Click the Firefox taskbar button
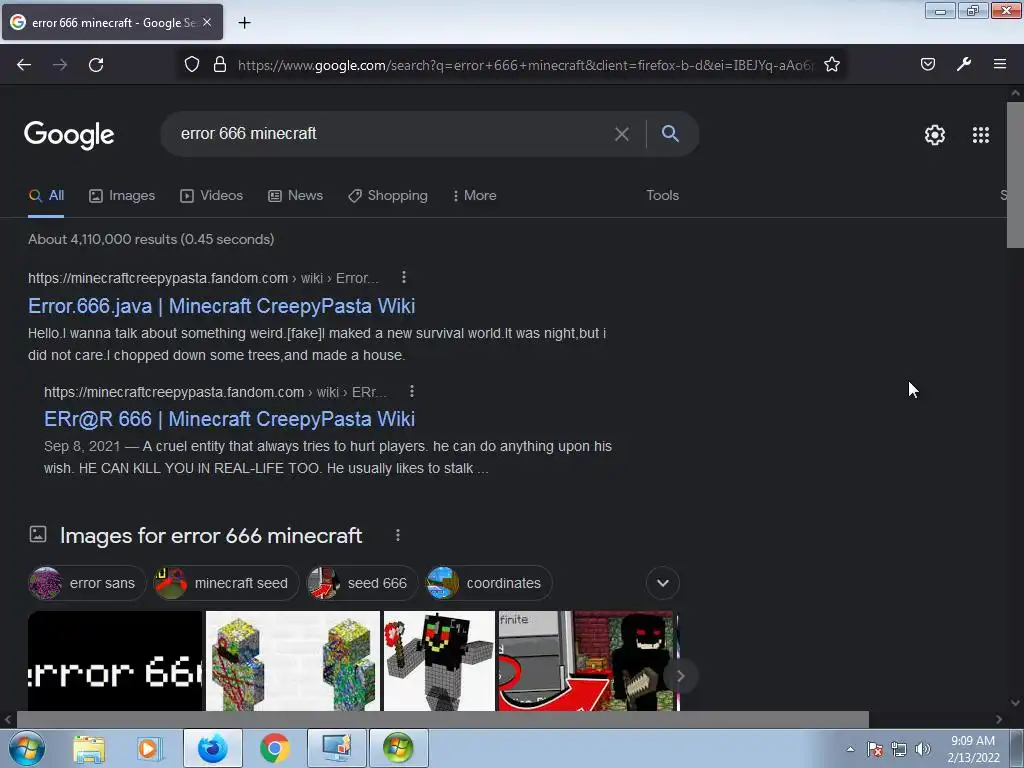 pos(213,748)
